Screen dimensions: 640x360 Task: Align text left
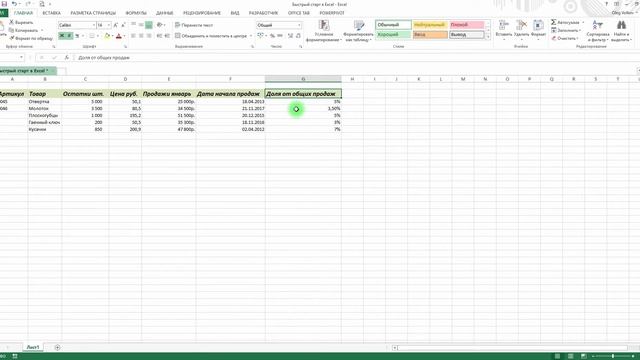pos(133,36)
